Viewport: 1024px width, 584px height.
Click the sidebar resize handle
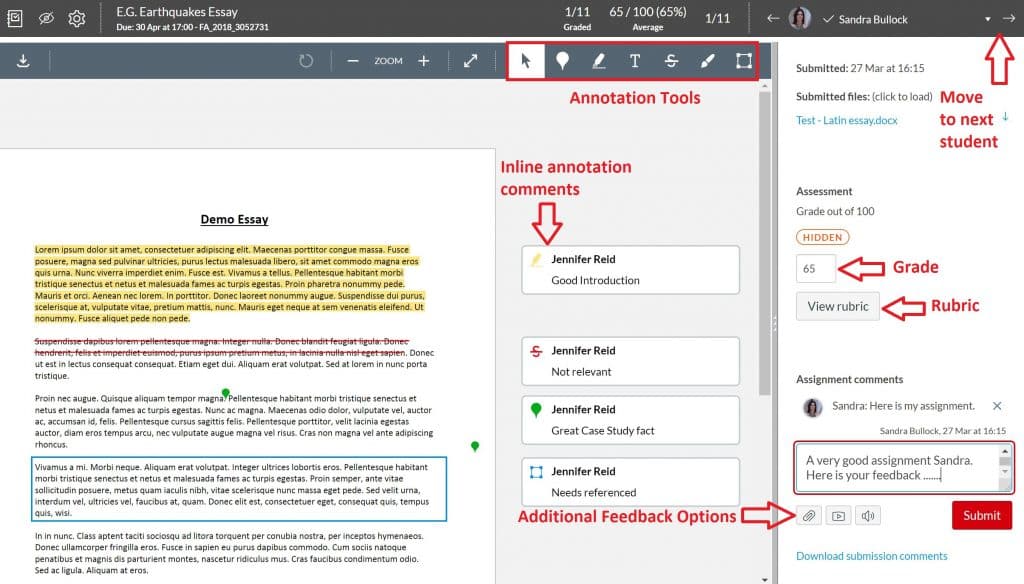[x=775, y=323]
